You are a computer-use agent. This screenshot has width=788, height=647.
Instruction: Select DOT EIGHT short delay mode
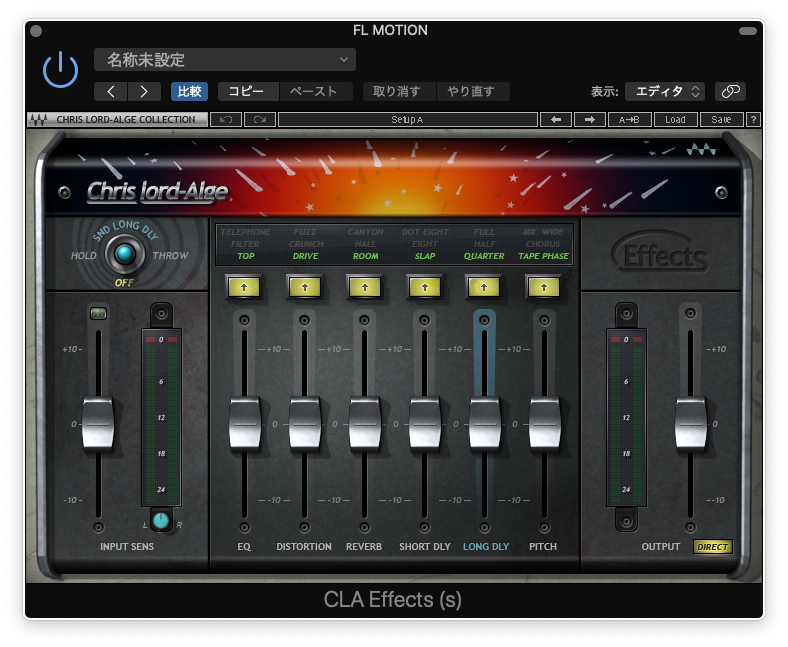pos(425,232)
